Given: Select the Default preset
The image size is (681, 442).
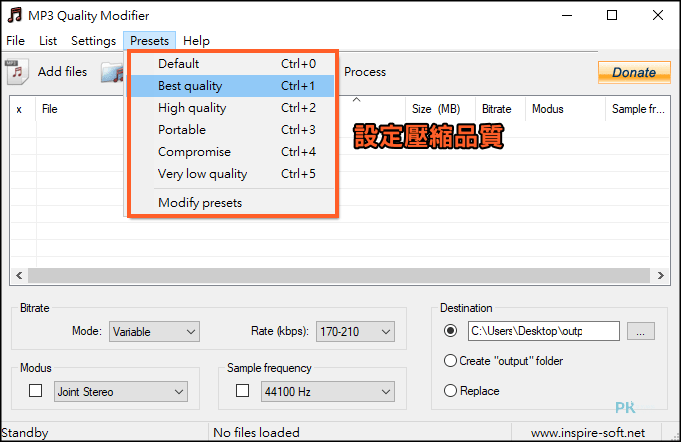Looking at the screenshot, I should 233,64.
